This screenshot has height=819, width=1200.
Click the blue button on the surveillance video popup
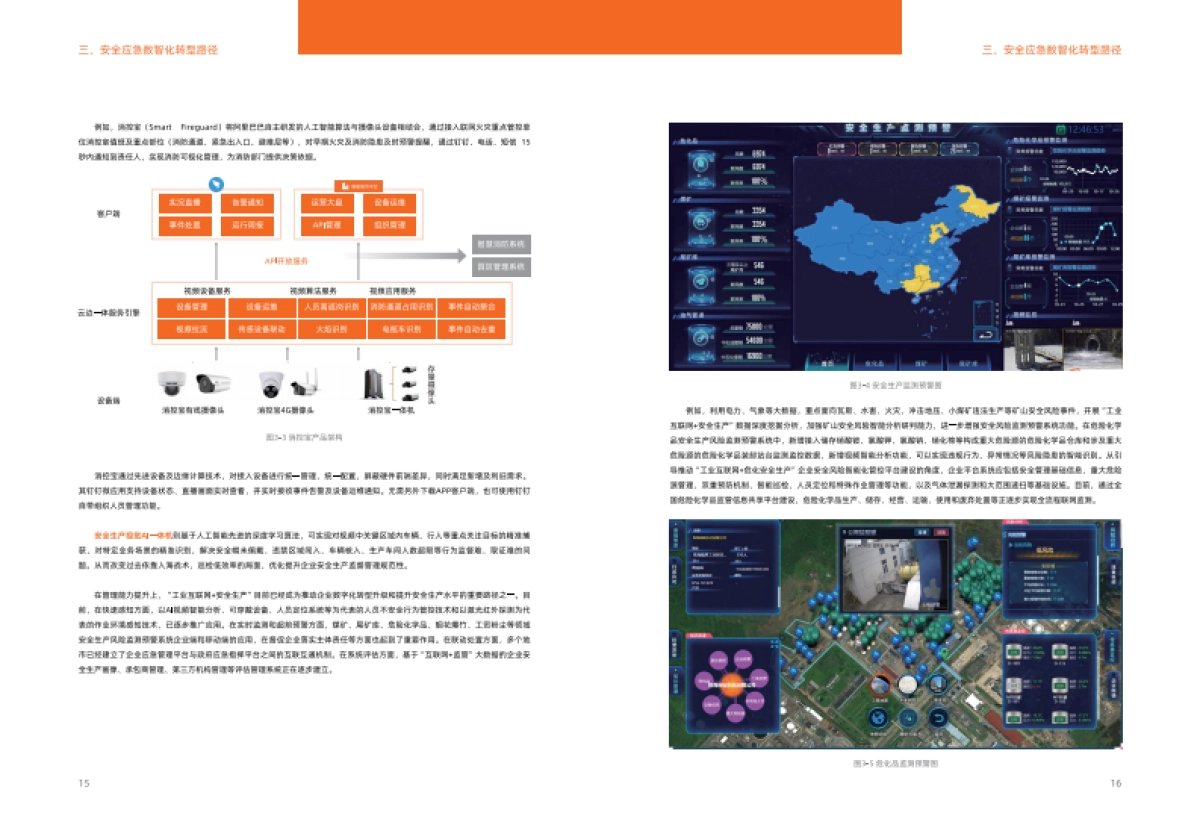point(921,530)
